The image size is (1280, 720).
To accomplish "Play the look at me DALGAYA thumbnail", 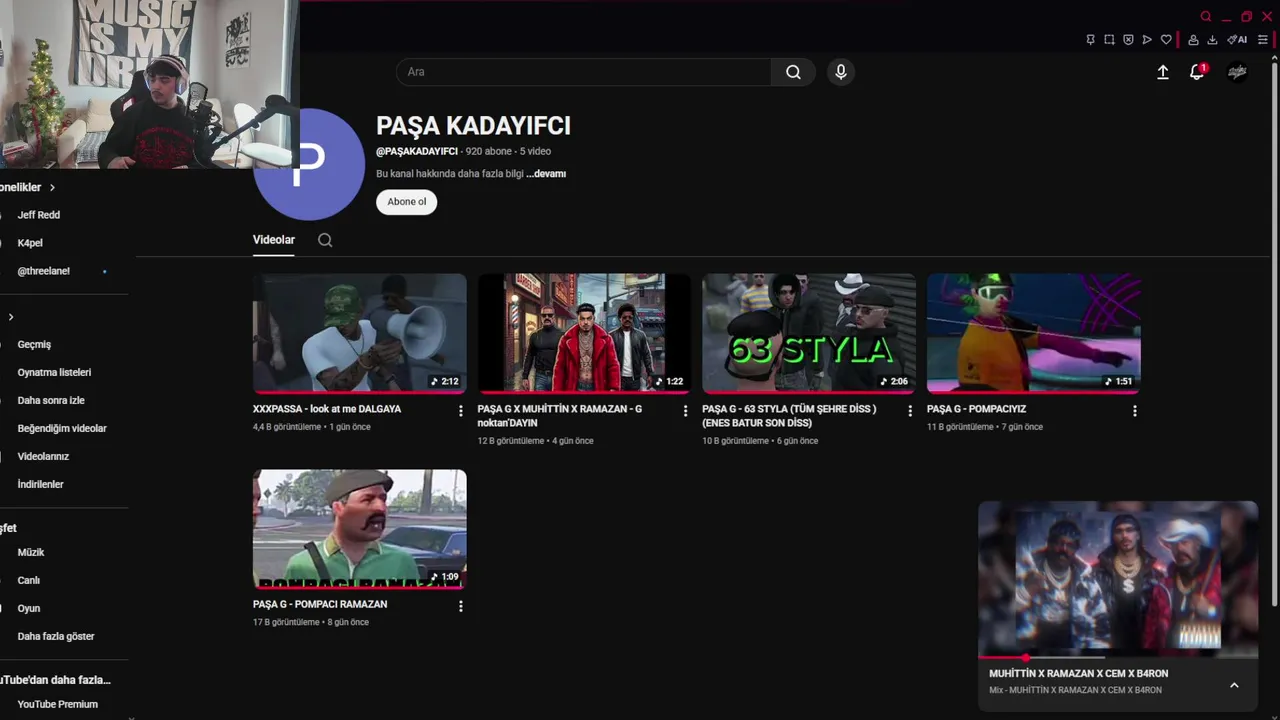I will point(360,333).
